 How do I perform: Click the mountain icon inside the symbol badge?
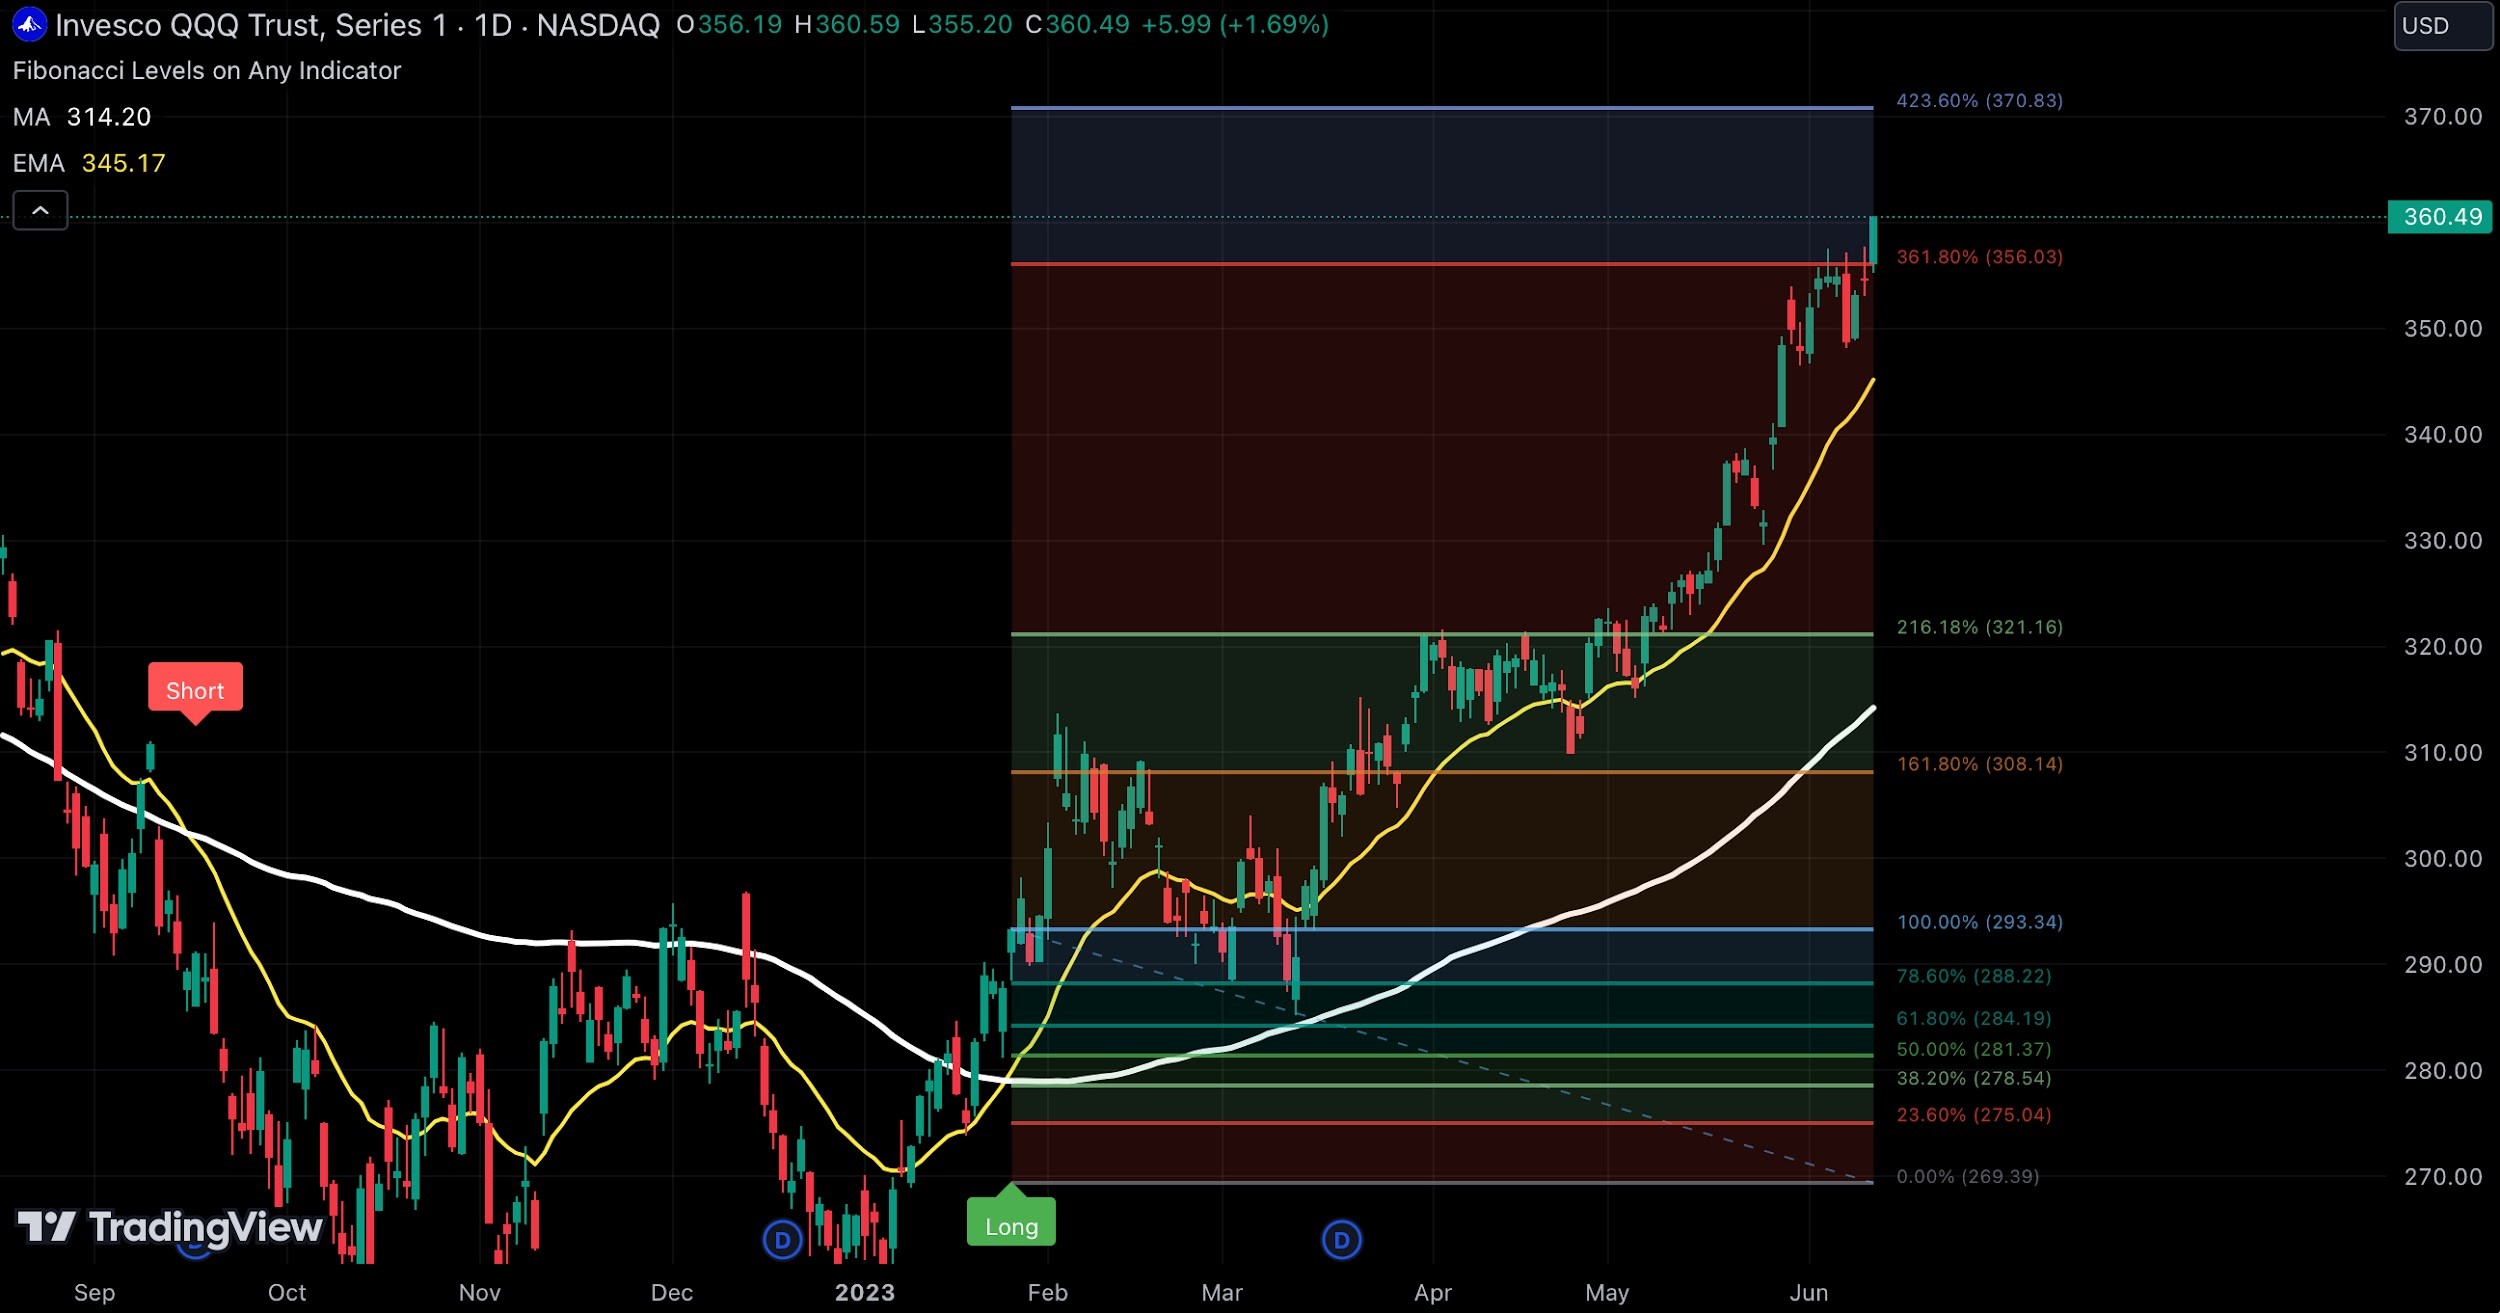28,25
